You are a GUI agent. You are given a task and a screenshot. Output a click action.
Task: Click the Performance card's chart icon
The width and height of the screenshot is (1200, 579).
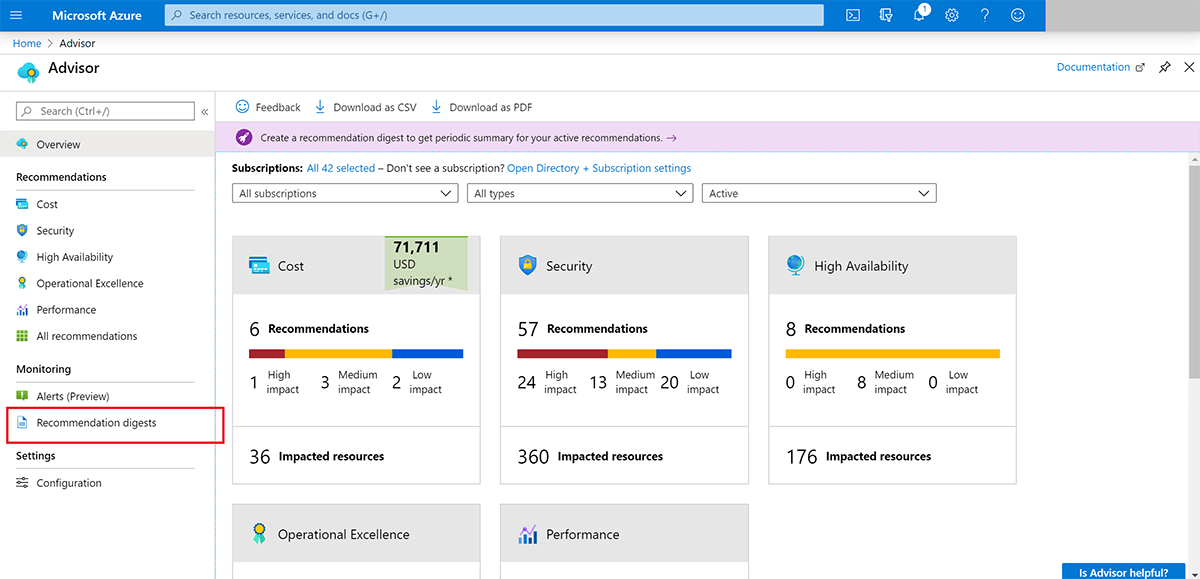(x=528, y=535)
